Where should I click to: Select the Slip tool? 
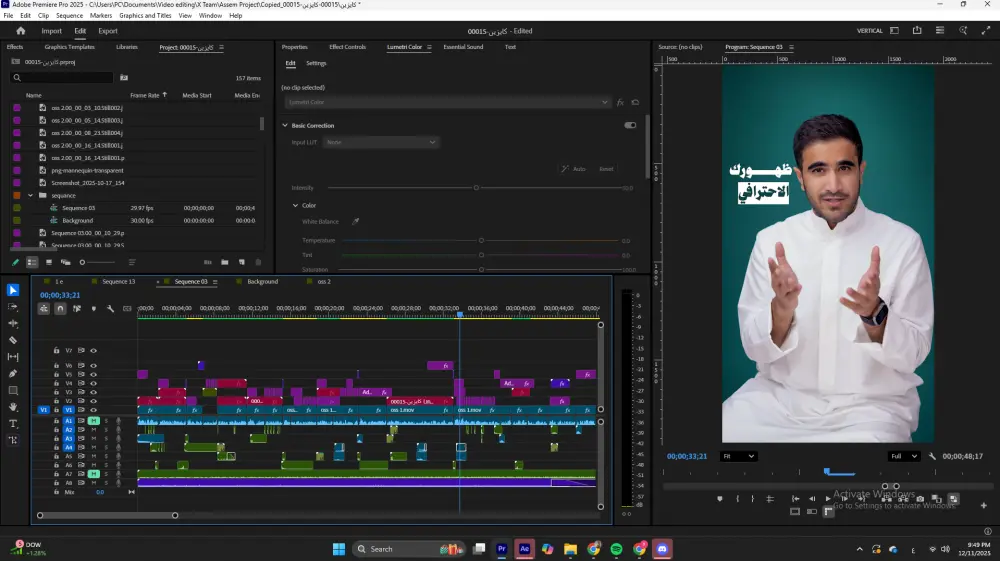pos(13,356)
